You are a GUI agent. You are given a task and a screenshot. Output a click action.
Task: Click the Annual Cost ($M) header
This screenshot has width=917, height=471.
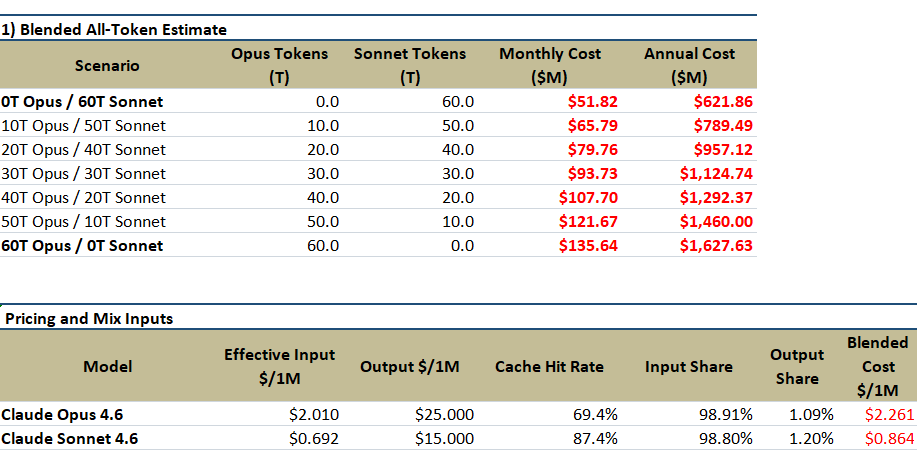689,66
